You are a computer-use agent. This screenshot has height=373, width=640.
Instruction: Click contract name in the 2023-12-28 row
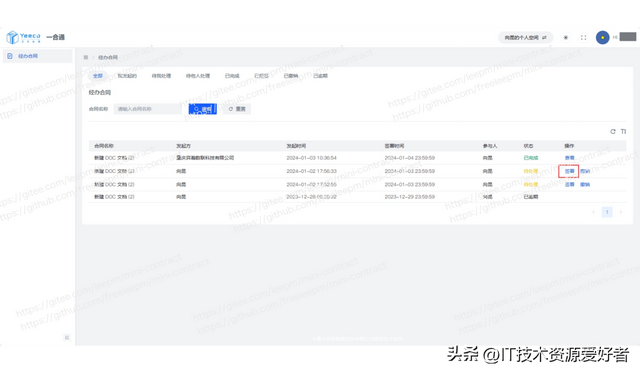(x=114, y=197)
